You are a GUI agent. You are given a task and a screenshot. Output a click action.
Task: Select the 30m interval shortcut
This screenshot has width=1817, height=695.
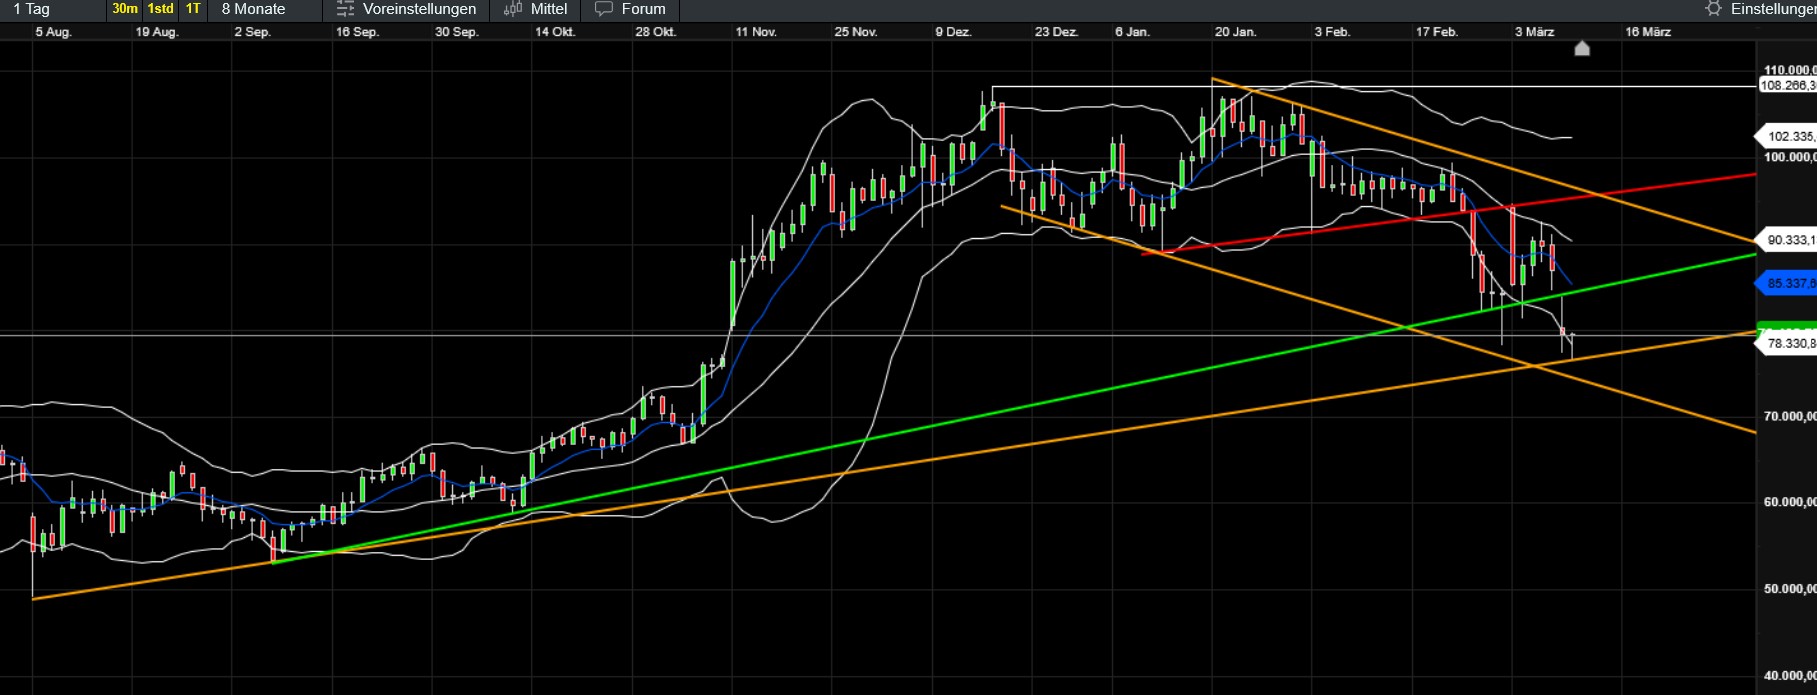click(x=125, y=9)
